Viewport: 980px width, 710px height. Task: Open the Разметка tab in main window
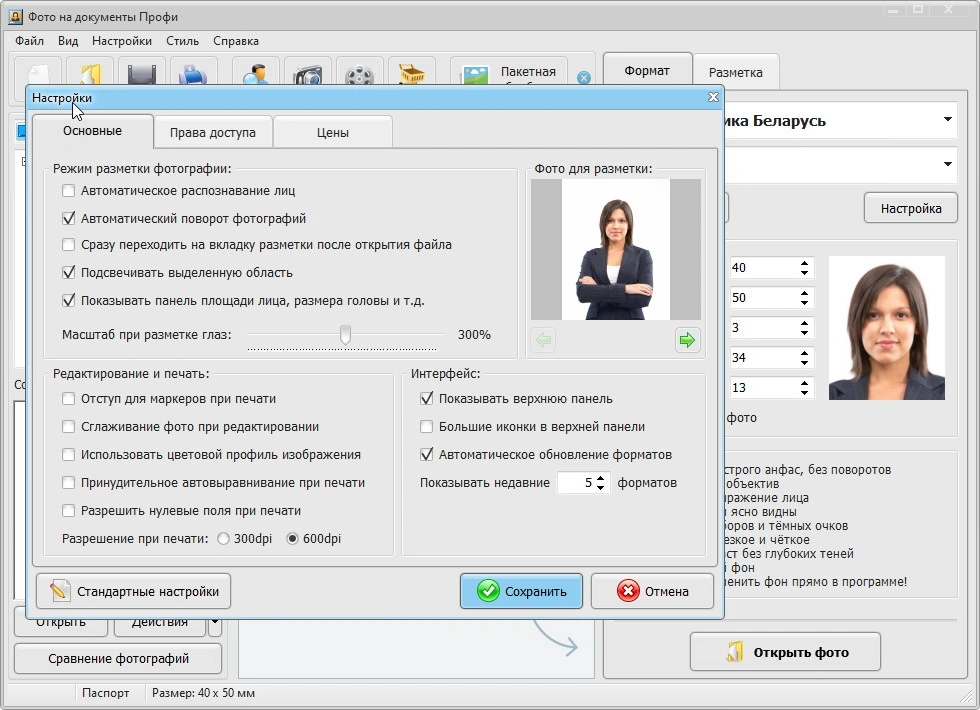736,72
